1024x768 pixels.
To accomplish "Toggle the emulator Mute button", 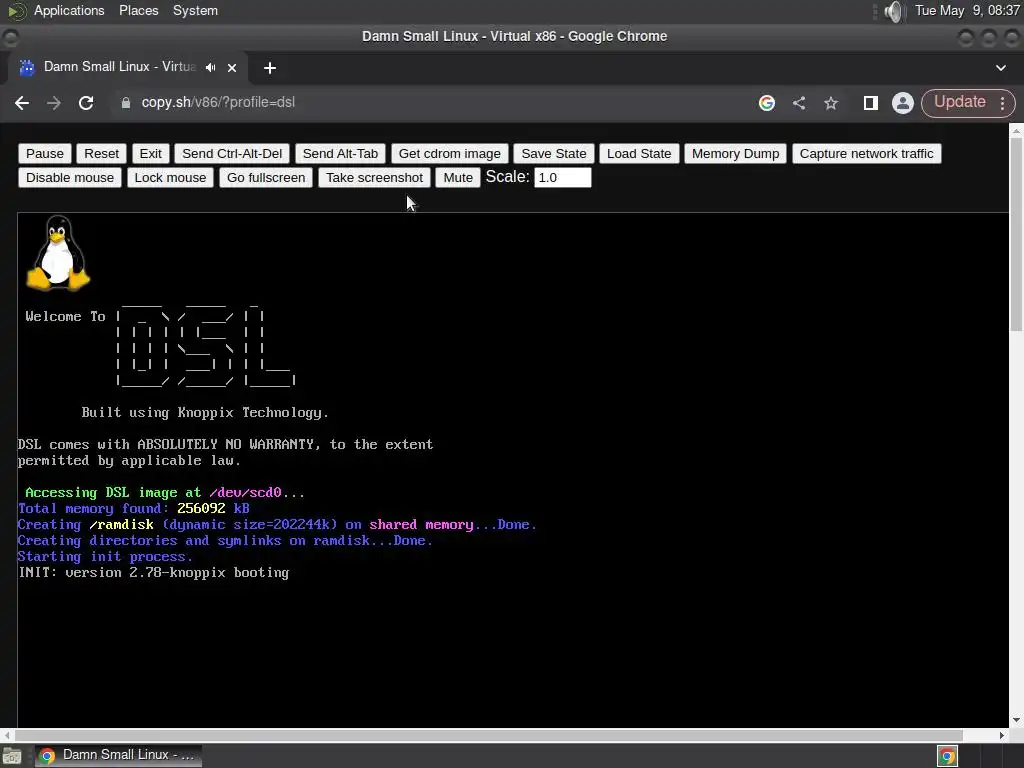I will coord(458,178).
